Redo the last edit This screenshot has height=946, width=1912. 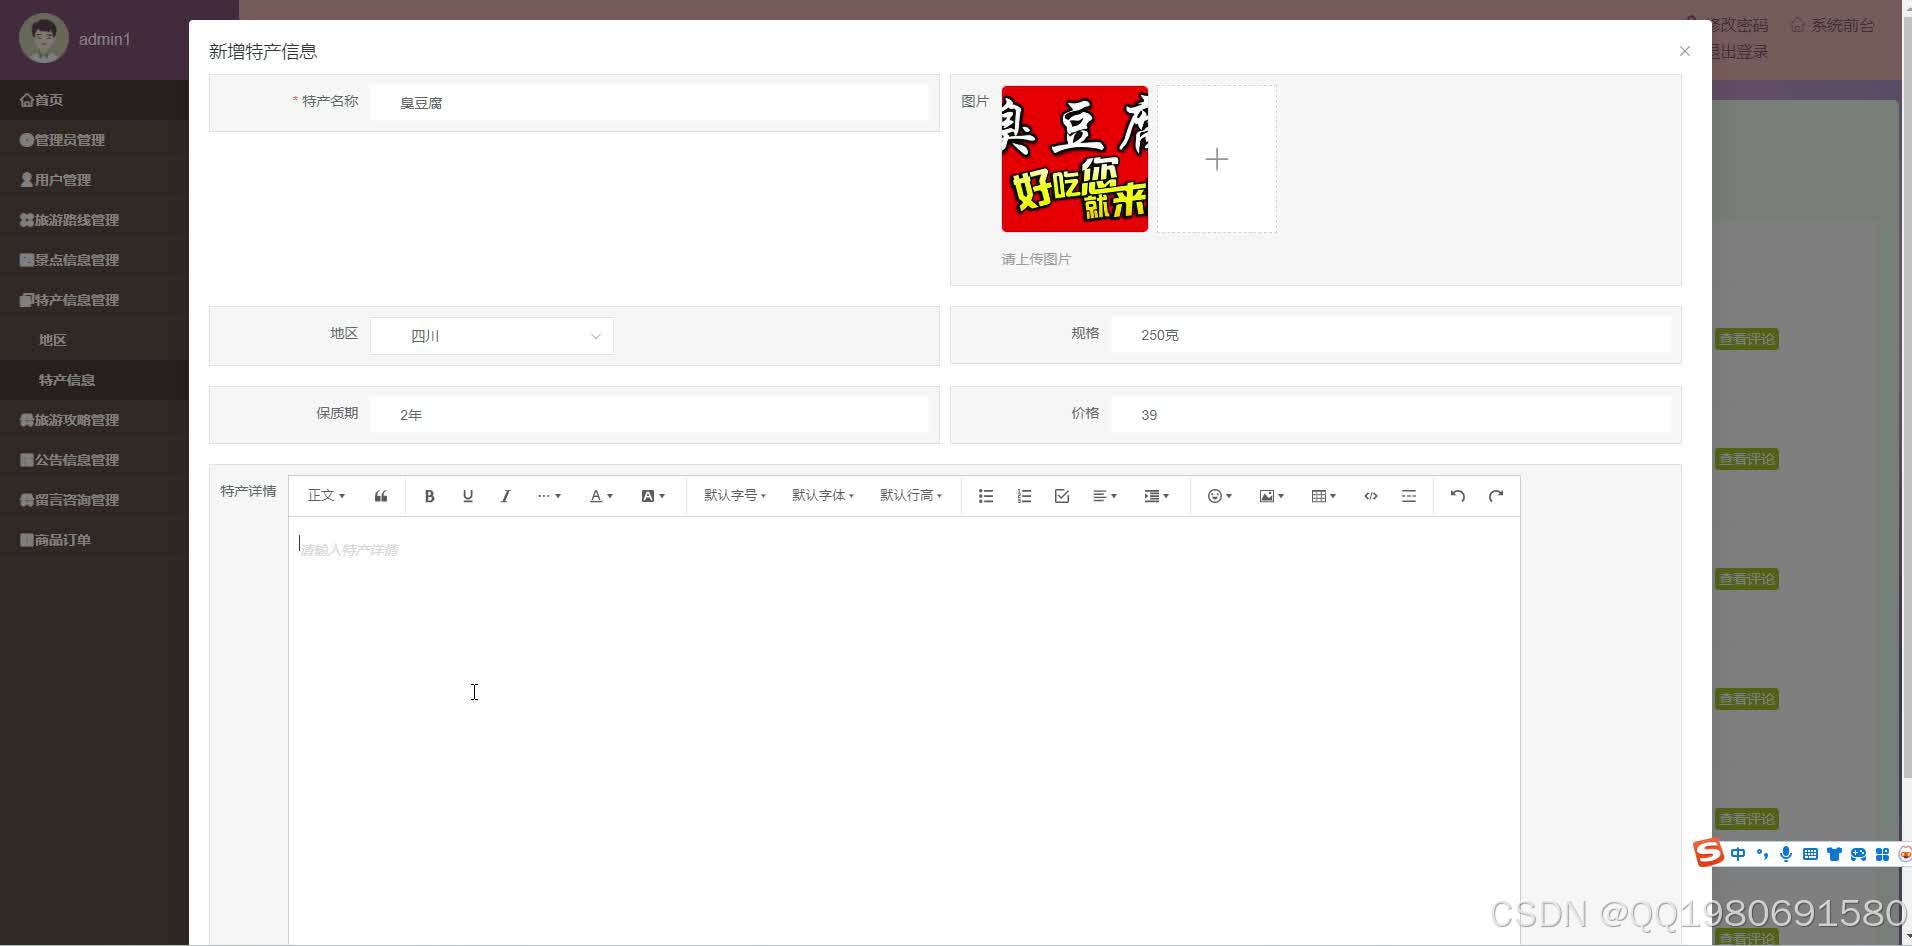pyautogui.click(x=1496, y=496)
